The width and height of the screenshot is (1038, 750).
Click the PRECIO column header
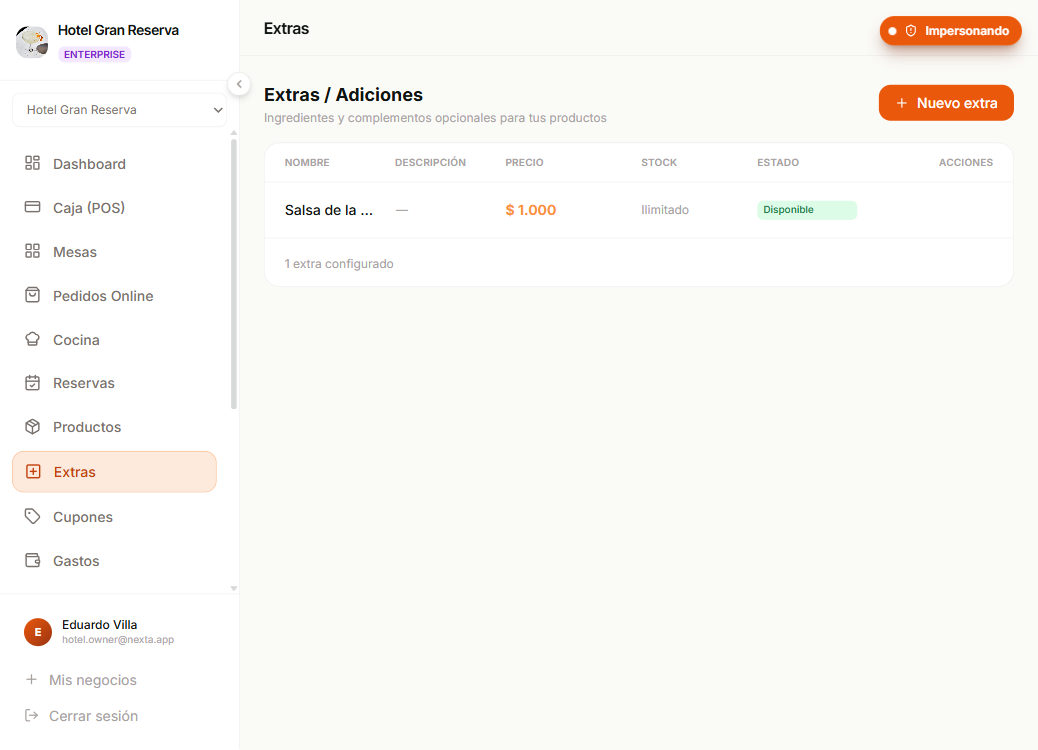point(524,162)
